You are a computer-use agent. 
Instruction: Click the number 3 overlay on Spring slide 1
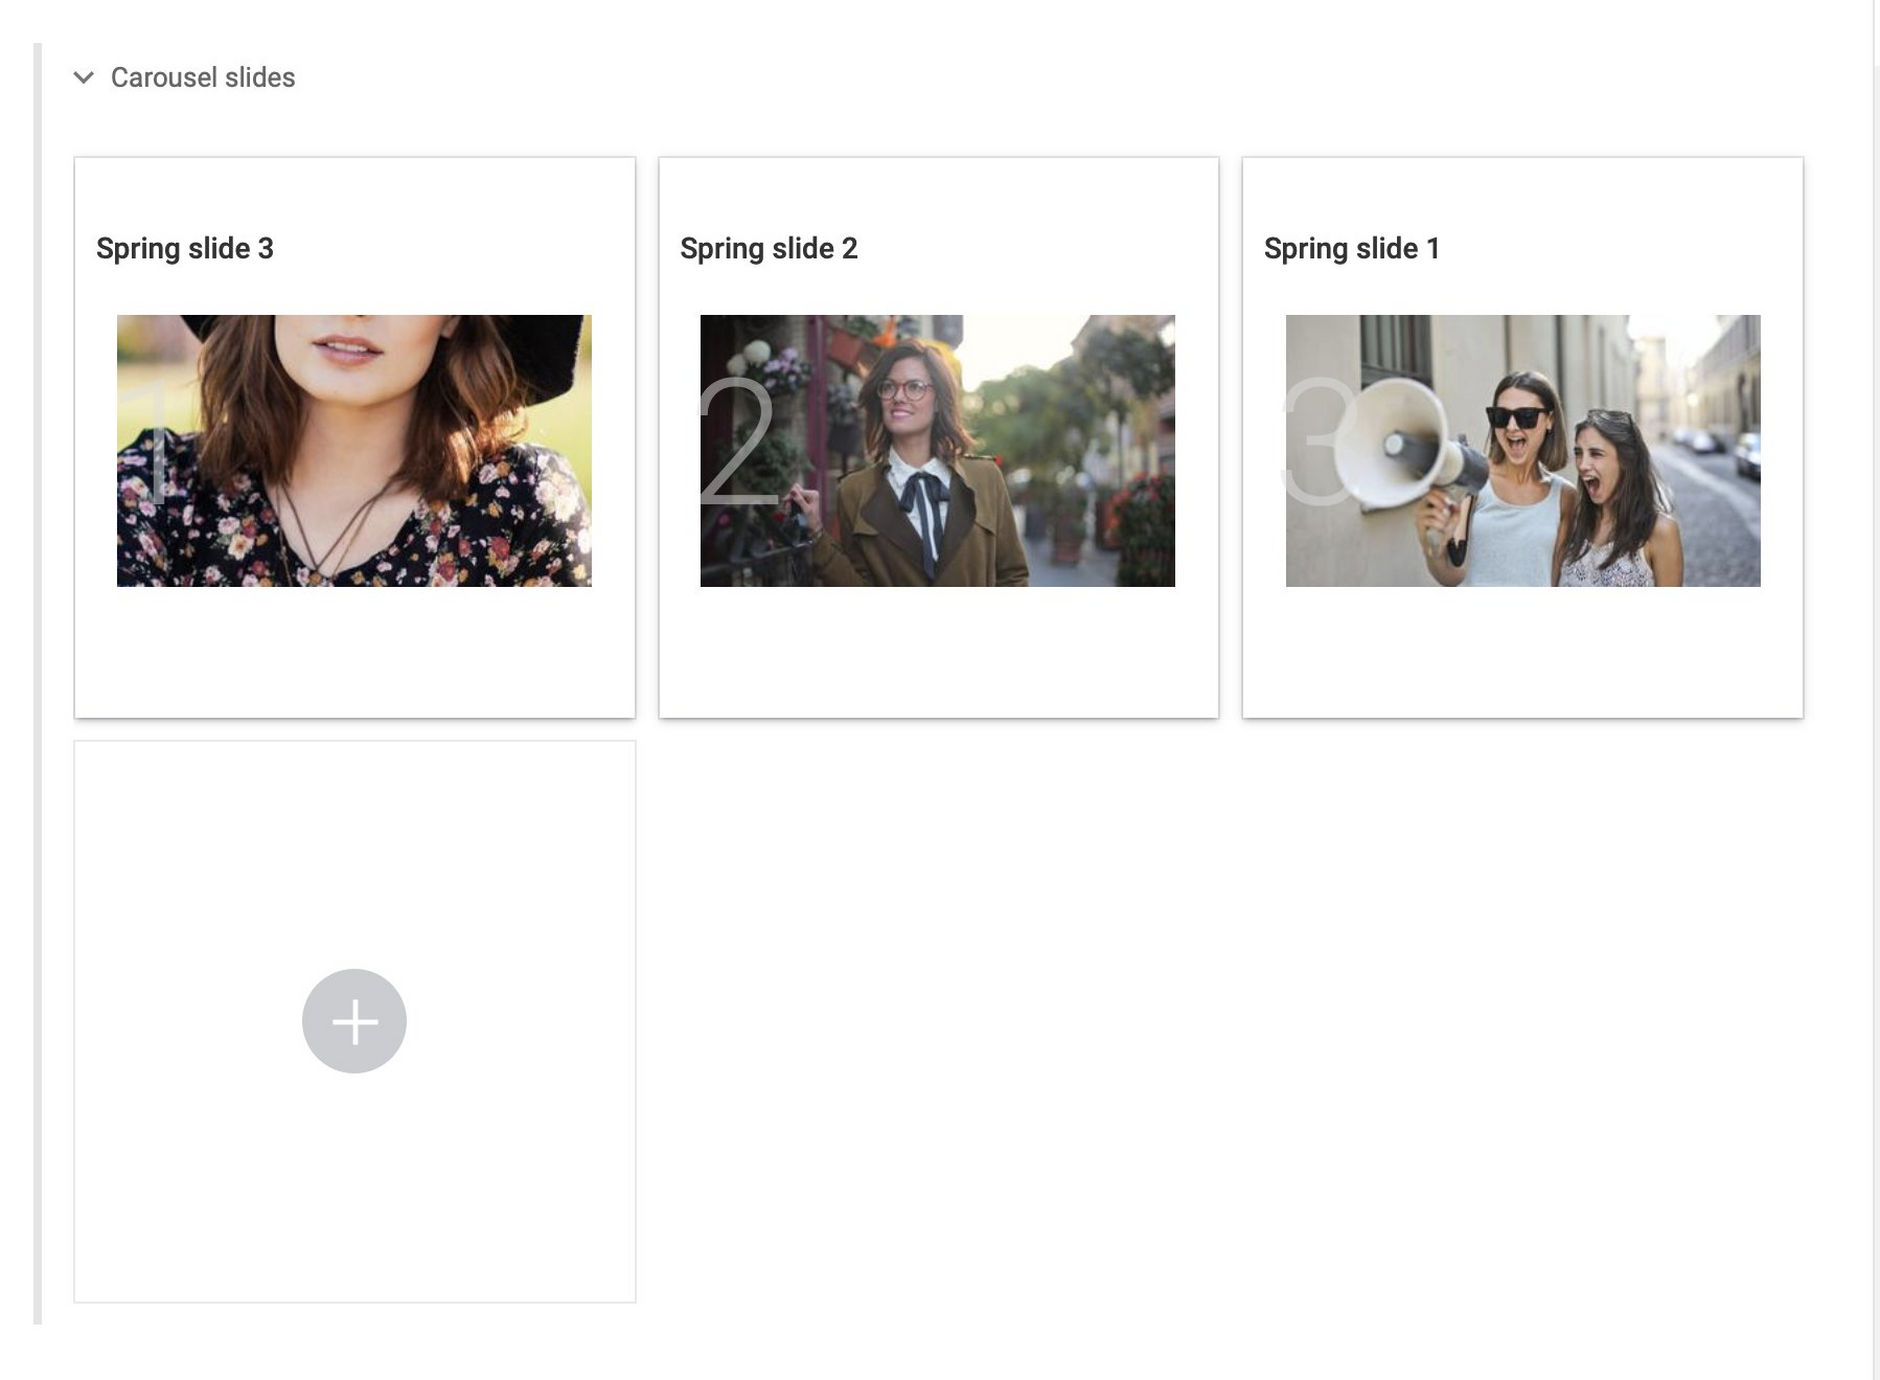[1316, 443]
